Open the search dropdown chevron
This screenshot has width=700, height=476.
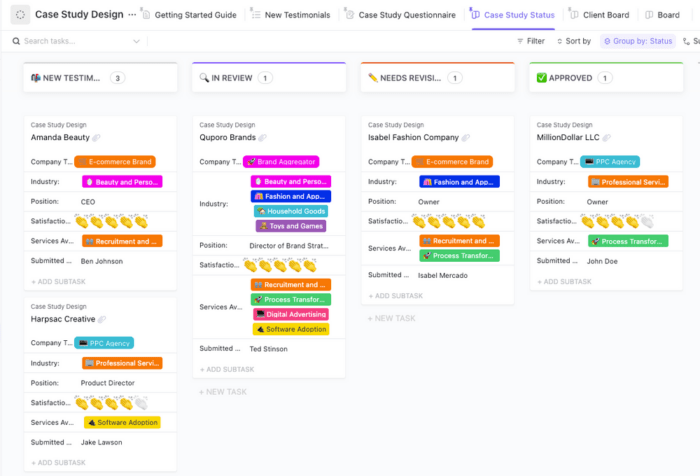[137, 41]
